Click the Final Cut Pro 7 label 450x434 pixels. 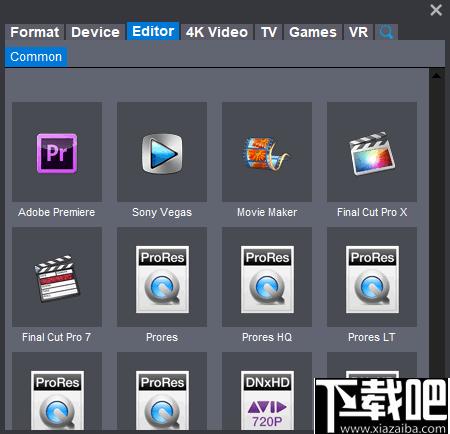point(56,337)
